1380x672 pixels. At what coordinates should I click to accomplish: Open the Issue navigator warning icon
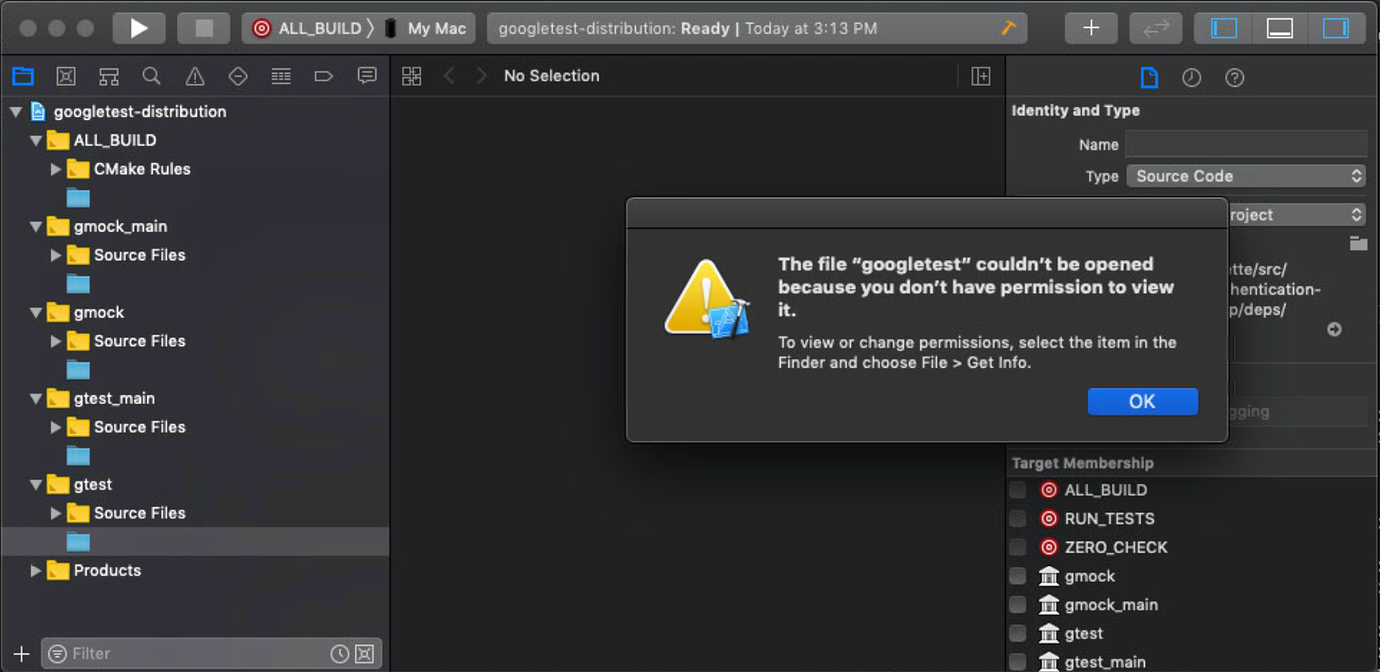(x=195, y=76)
